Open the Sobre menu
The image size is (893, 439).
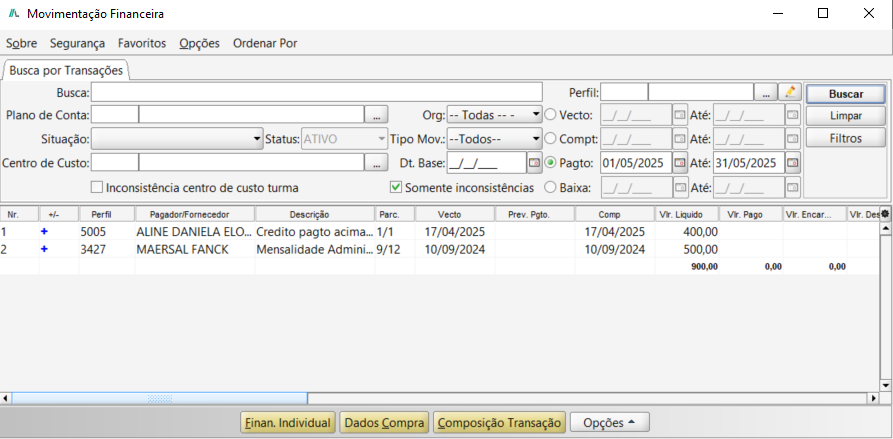22,43
